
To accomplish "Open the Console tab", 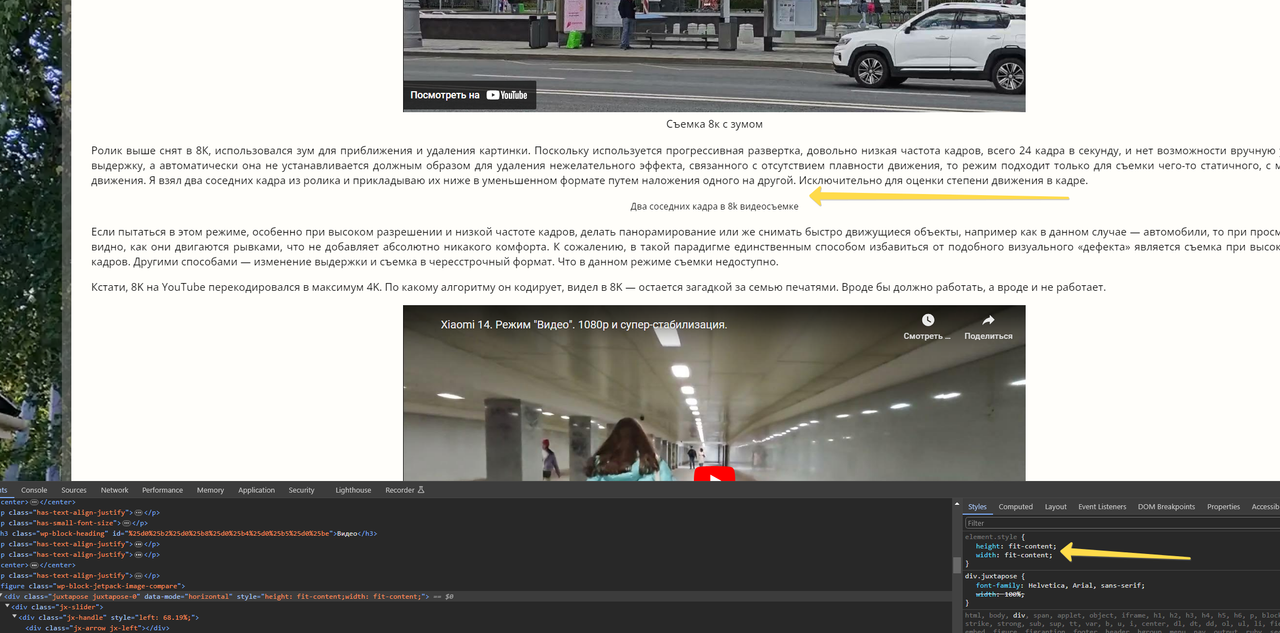I will click(x=34, y=490).
